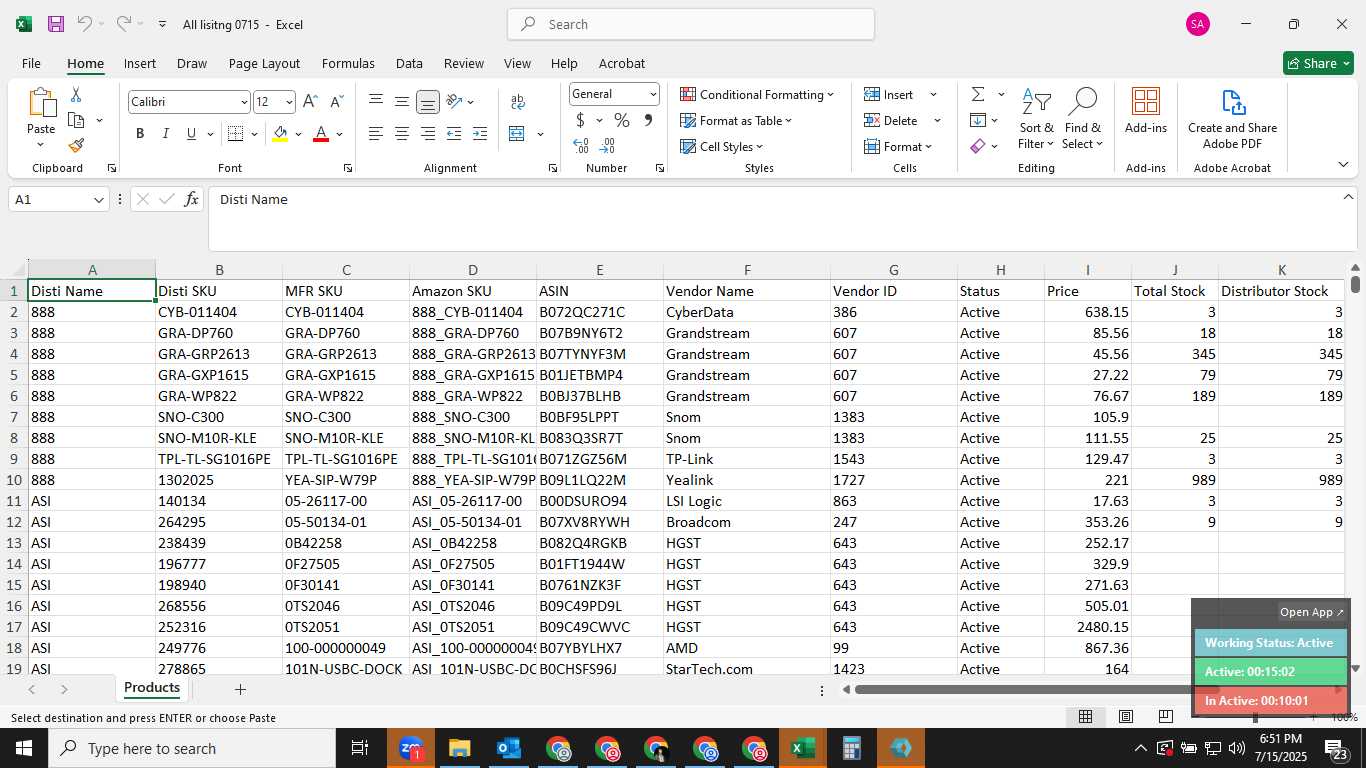Apply Comma Style number format
Image resolution: width=1366 pixels, height=768 pixels.
coord(648,120)
